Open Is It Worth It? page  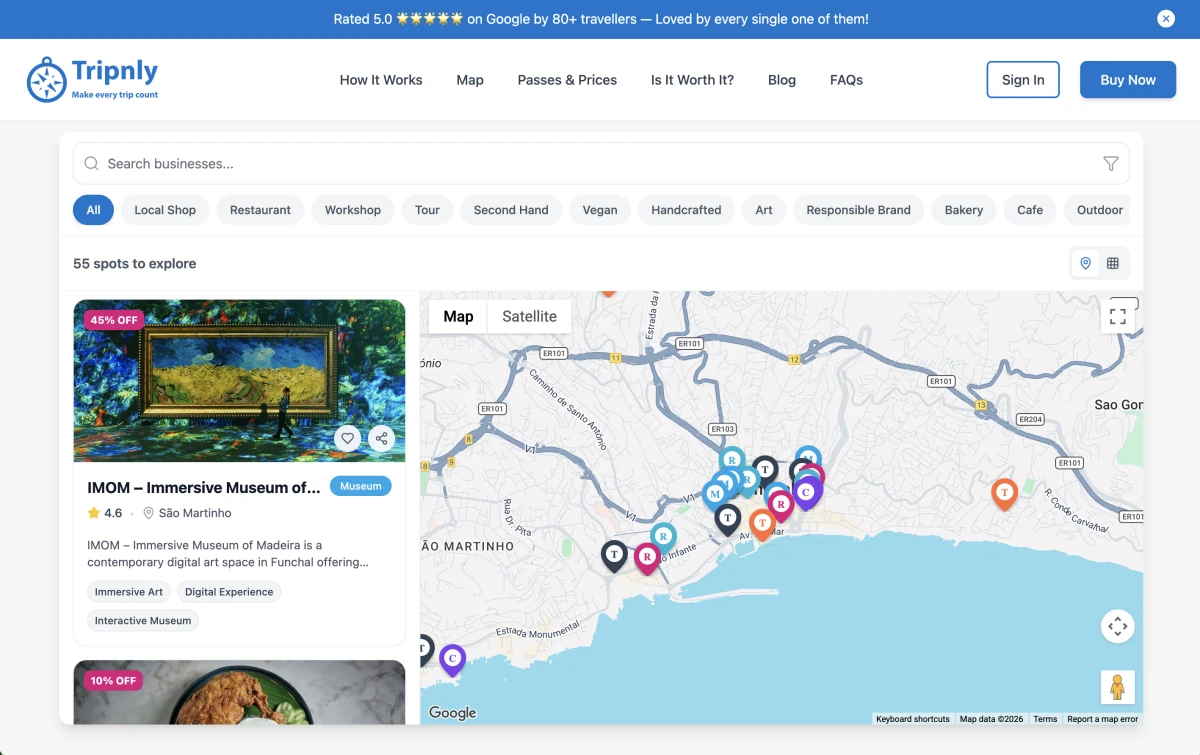[x=692, y=80]
